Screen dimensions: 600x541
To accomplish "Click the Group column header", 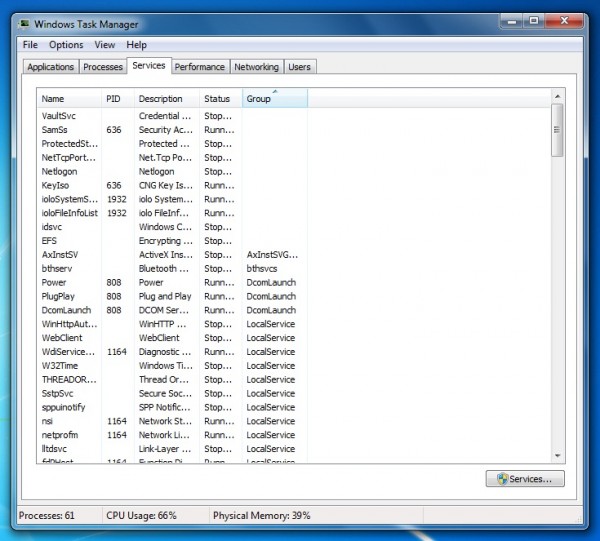I will pos(275,99).
